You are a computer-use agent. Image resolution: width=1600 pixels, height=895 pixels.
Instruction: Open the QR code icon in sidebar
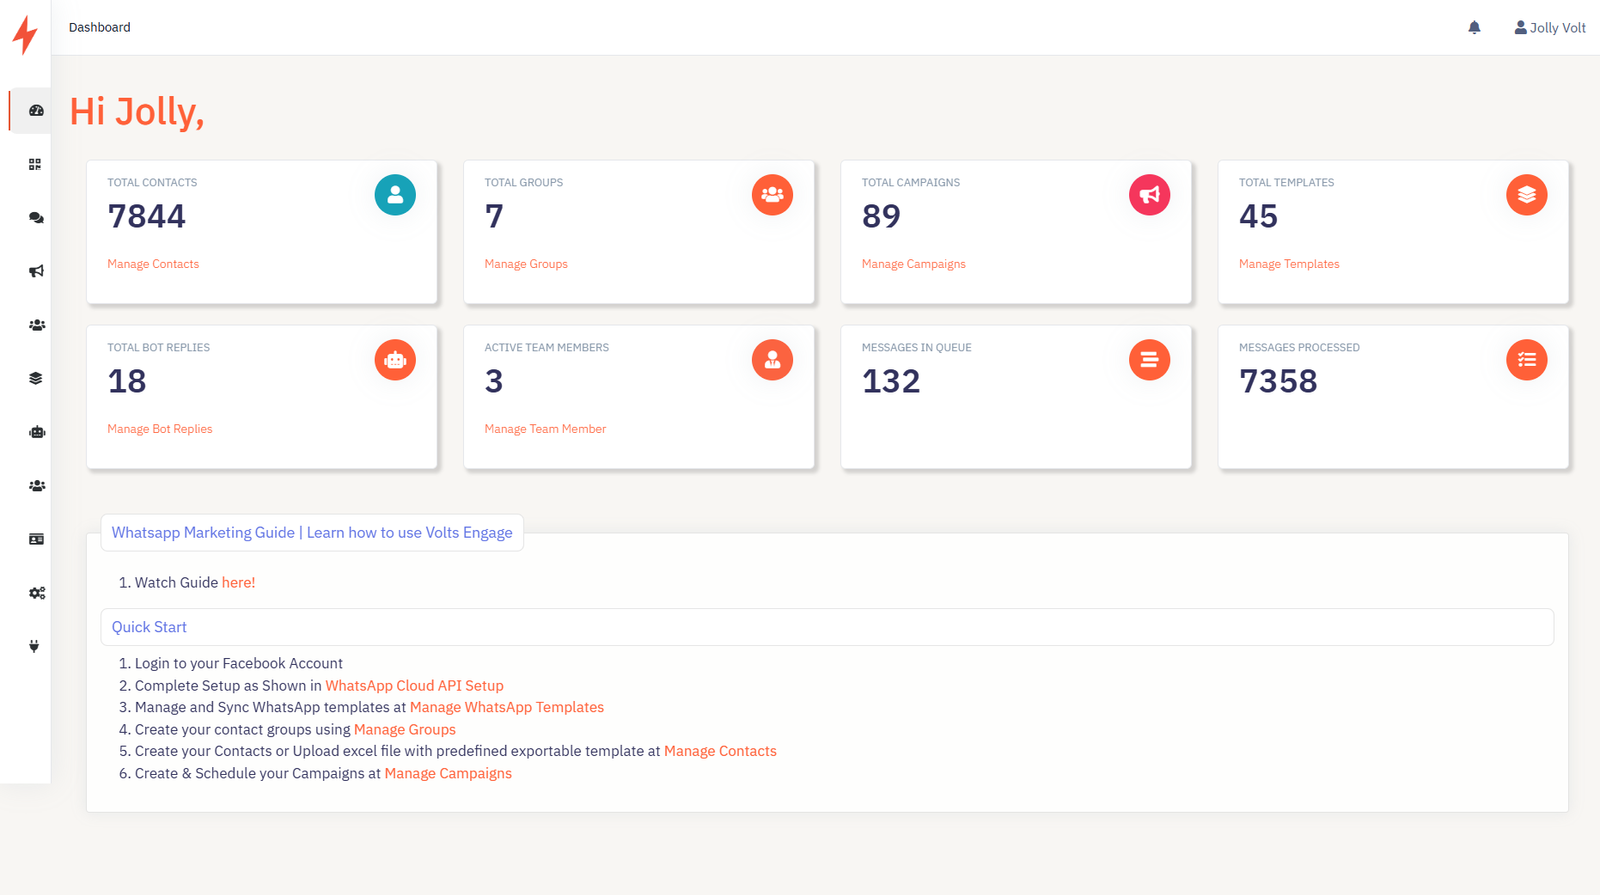35,164
